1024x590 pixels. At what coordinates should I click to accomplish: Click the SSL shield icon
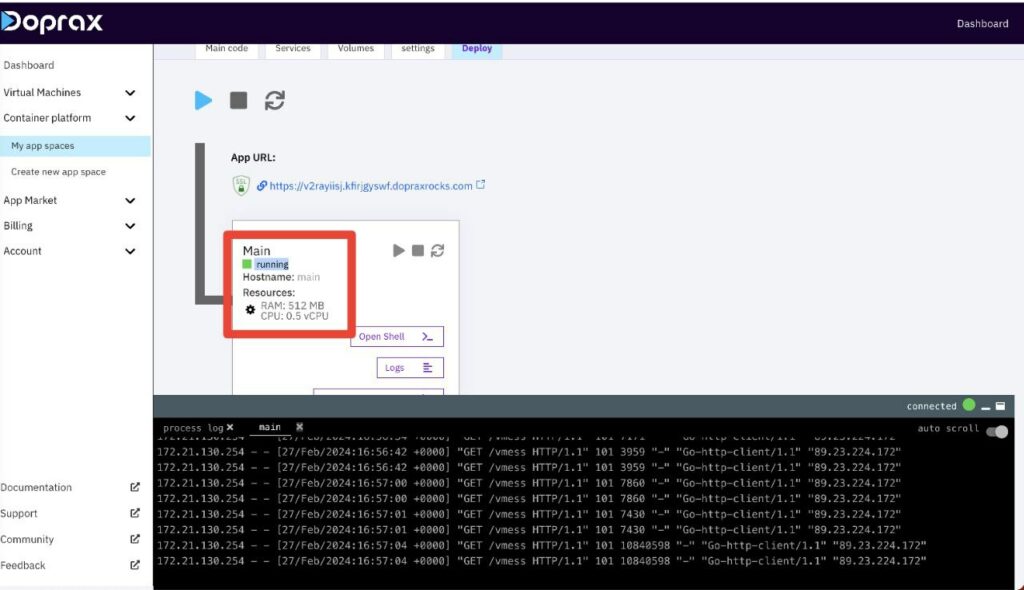(x=241, y=186)
